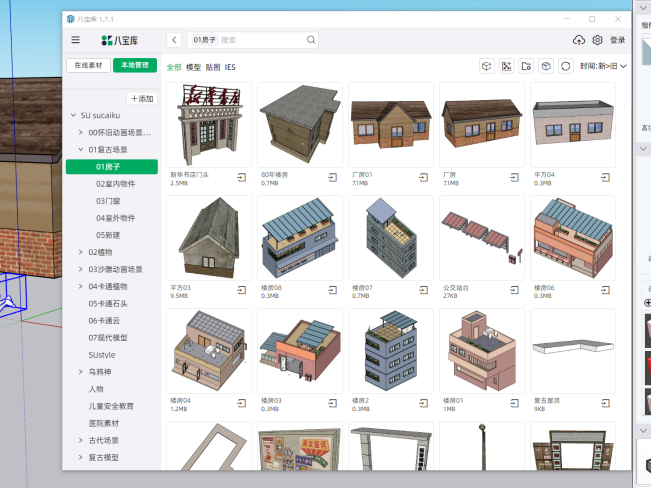Import the 楼房06 model via its icon
The width and height of the screenshot is (651, 488).
[605, 290]
